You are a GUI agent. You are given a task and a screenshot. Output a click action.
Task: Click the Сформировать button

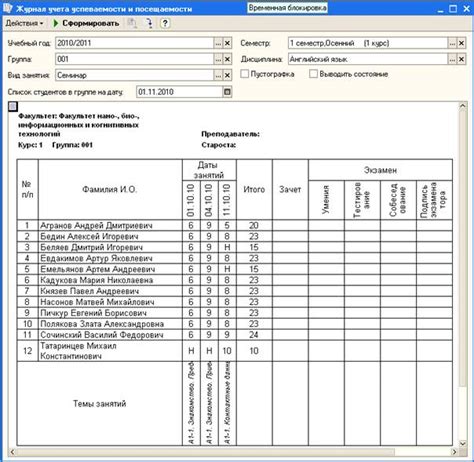coord(86,23)
